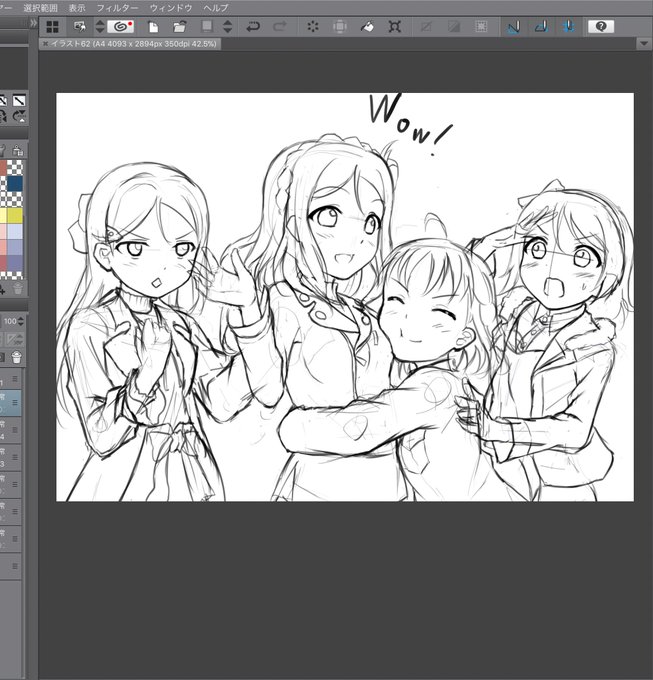Delete layer with the bright trash can icon
The height and width of the screenshot is (680, 653).
click(16, 357)
